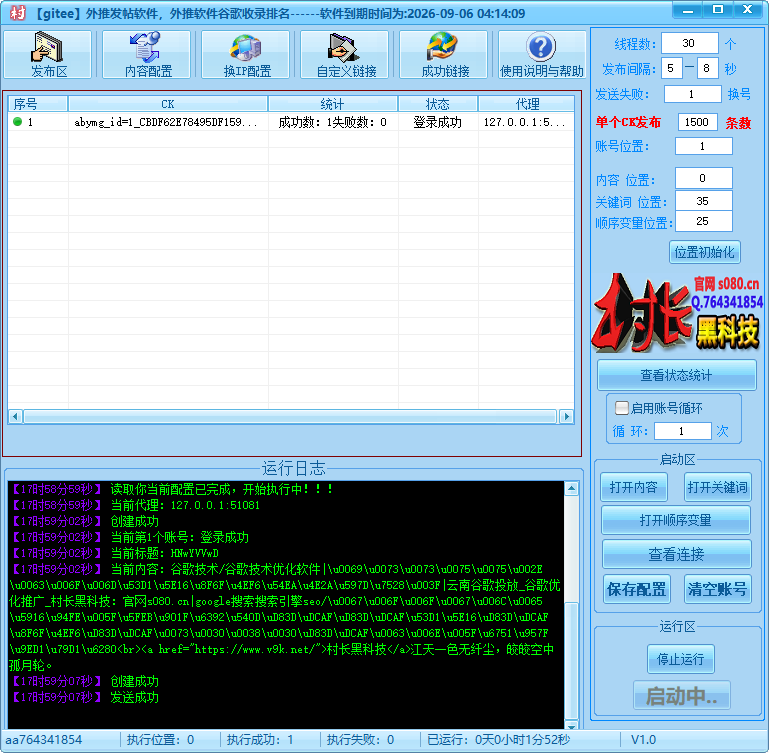Select the 127.0.0.1 proxy cell

524,122
